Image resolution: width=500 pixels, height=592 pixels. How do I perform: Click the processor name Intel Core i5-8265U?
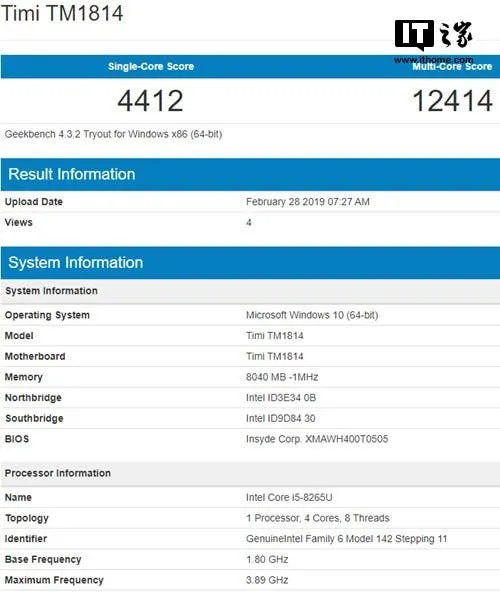(x=289, y=497)
